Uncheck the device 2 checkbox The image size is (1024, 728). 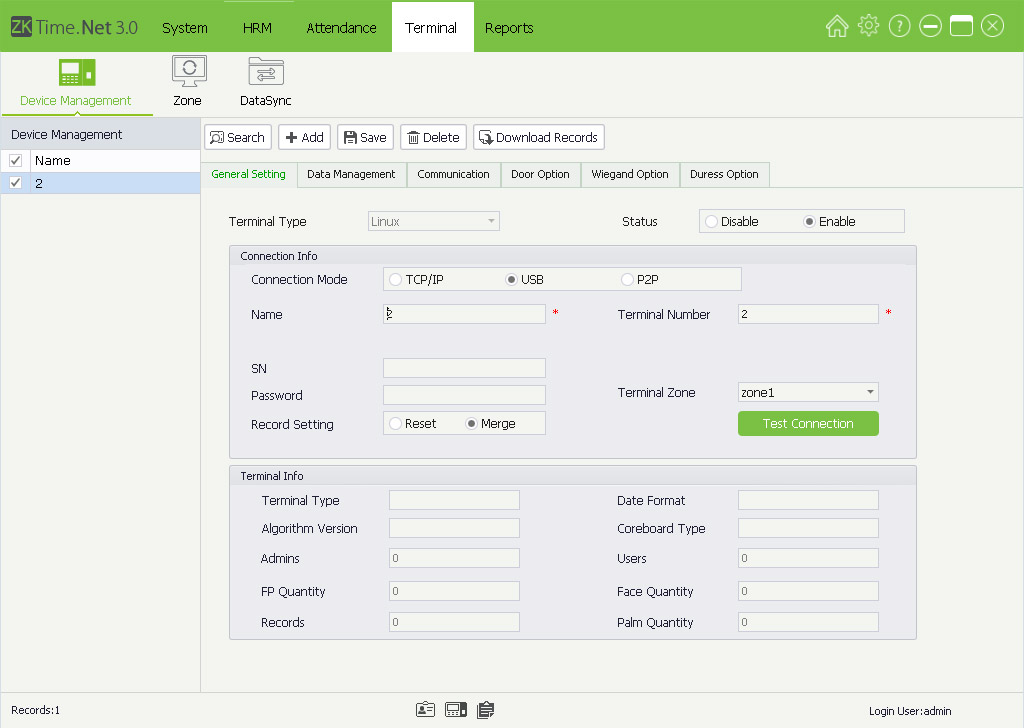[15, 183]
